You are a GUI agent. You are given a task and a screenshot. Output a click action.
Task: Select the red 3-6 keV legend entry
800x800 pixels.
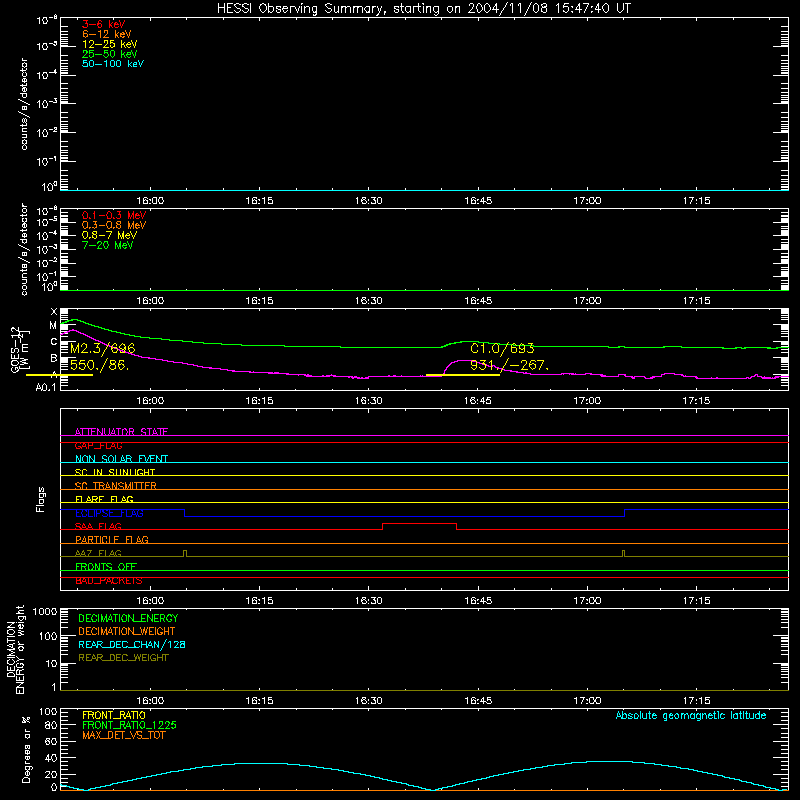coord(104,24)
